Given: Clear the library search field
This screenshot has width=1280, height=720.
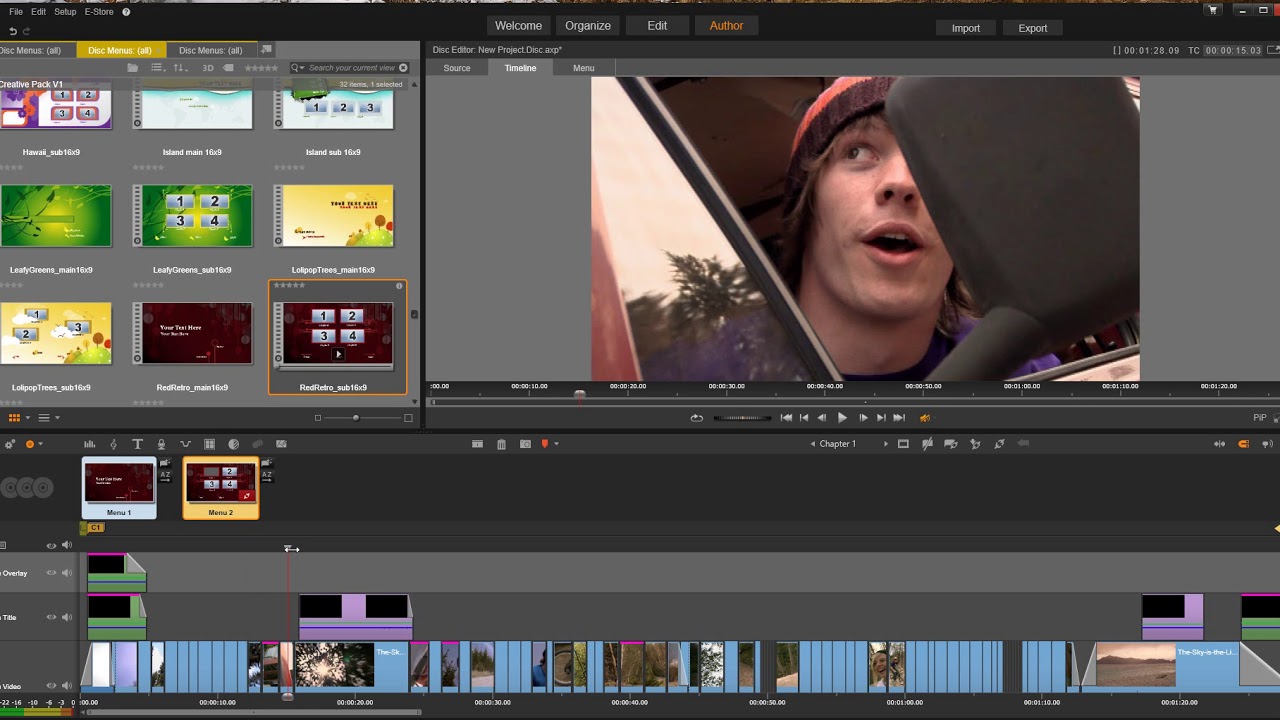Looking at the screenshot, I should click(x=404, y=68).
